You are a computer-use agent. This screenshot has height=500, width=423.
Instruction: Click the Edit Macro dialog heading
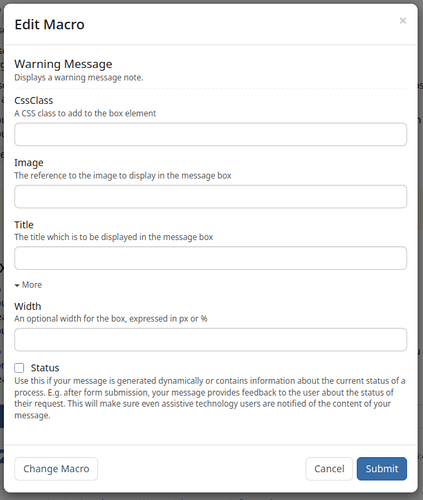49,24
